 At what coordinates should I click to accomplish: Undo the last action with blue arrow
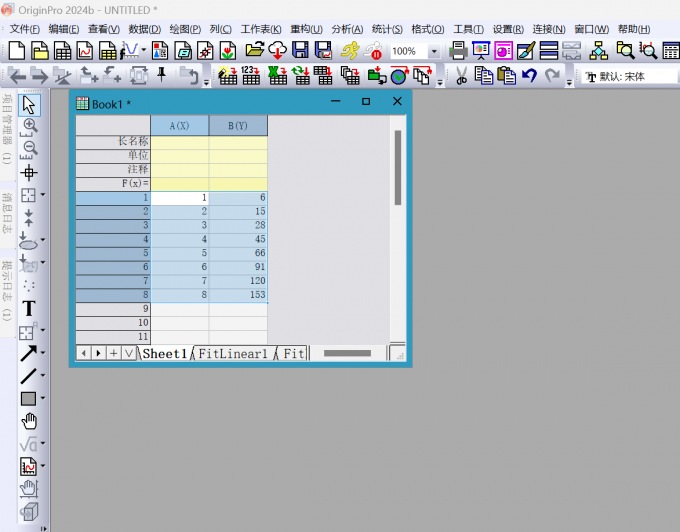(529, 75)
